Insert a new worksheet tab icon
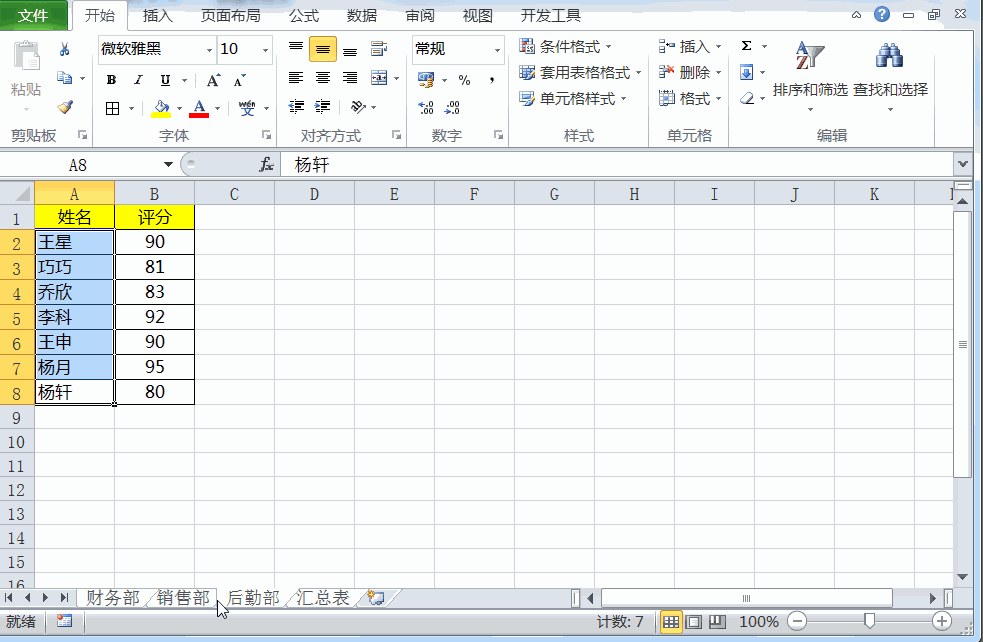 tap(376, 597)
